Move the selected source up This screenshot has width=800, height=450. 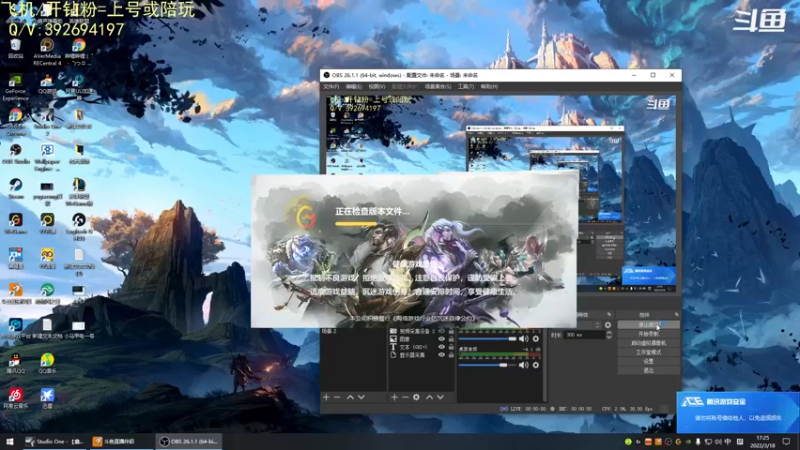click(x=430, y=397)
